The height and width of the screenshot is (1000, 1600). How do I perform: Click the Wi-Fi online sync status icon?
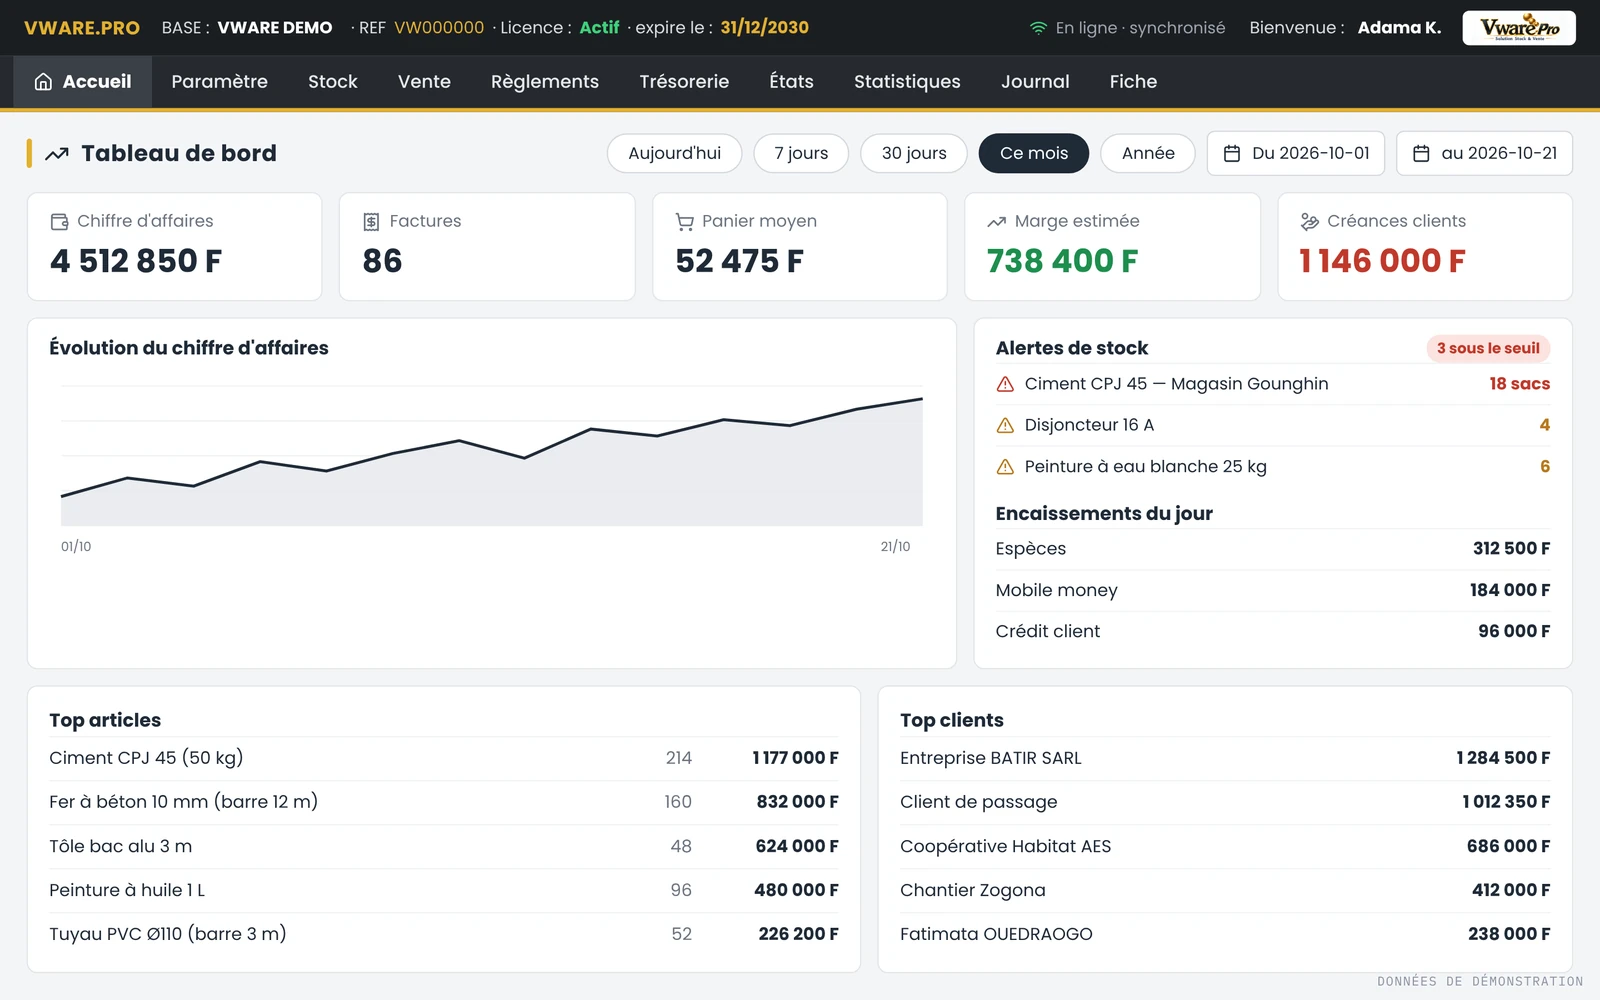[1038, 28]
